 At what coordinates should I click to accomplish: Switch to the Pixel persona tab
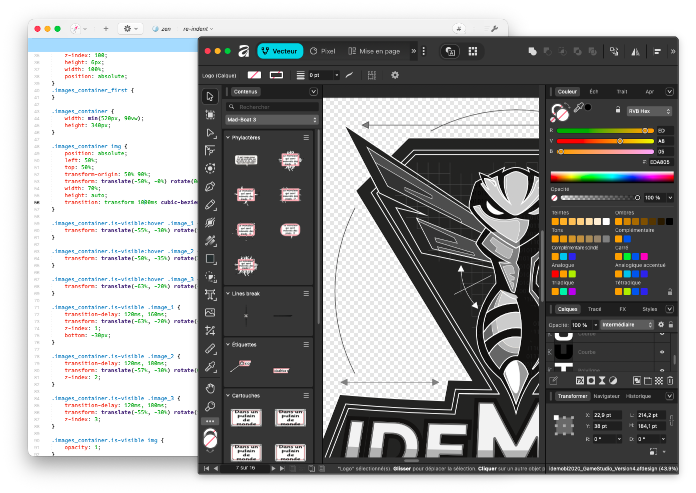tap(323, 51)
